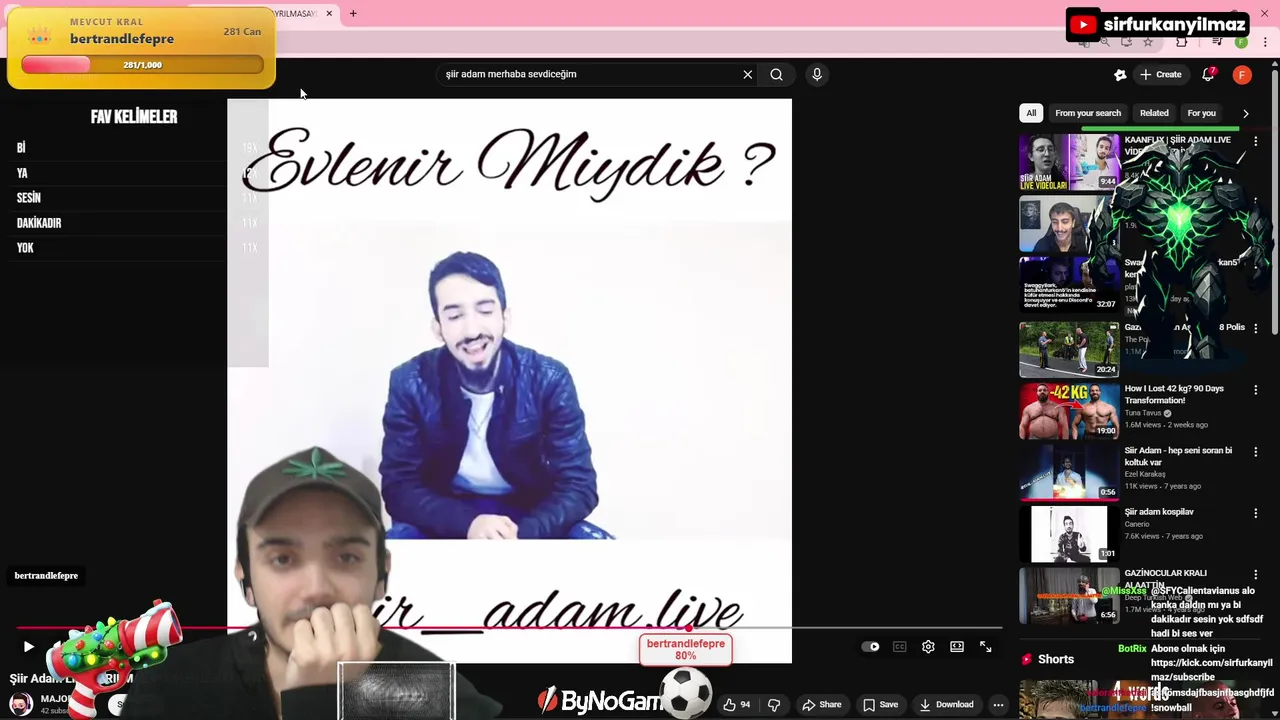Screen dimensions: 1280x720
Task: Click the word DAKİKADIR in Fav Kelimeler
Action: [x=39, y=223]
